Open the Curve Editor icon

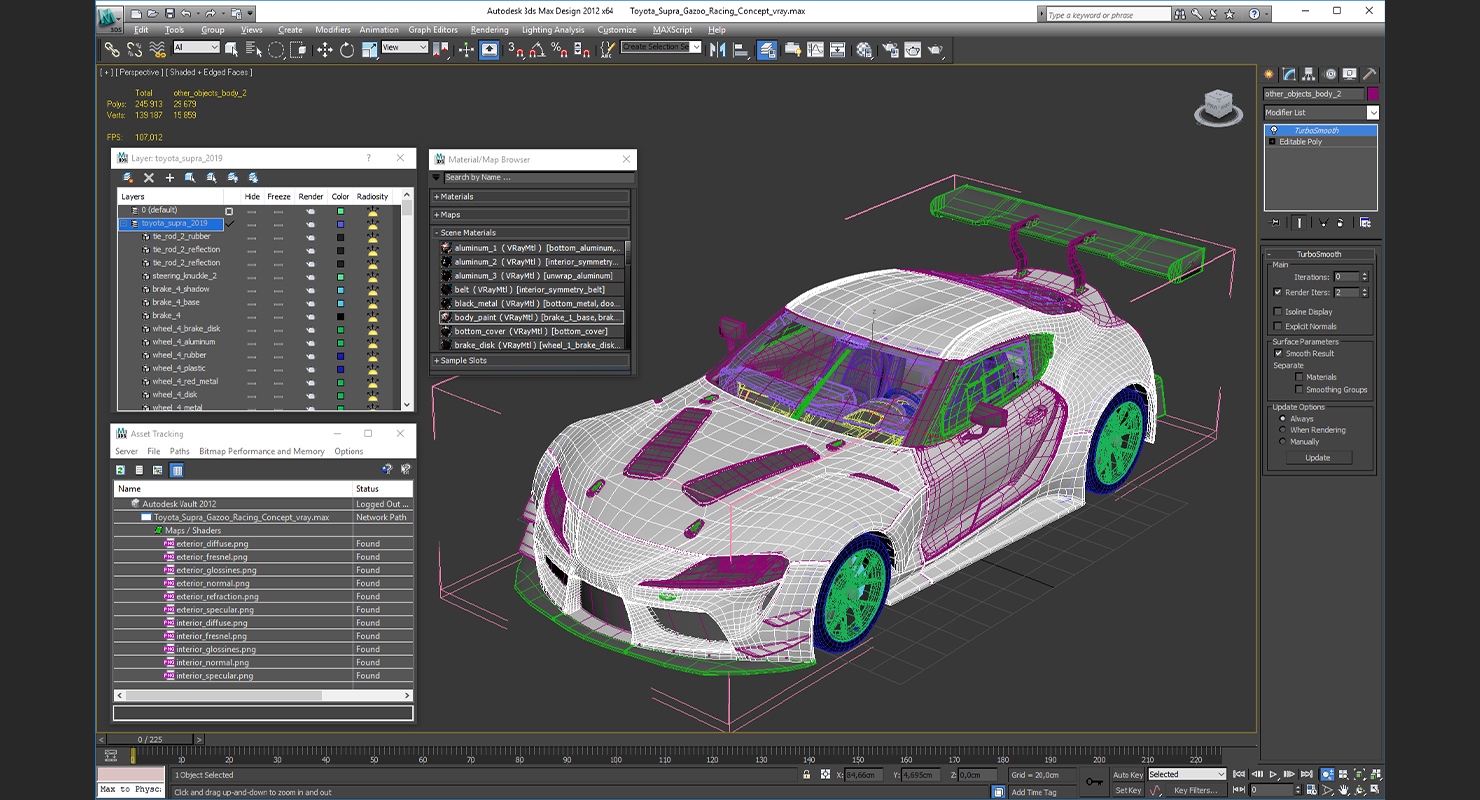point(815,49)
